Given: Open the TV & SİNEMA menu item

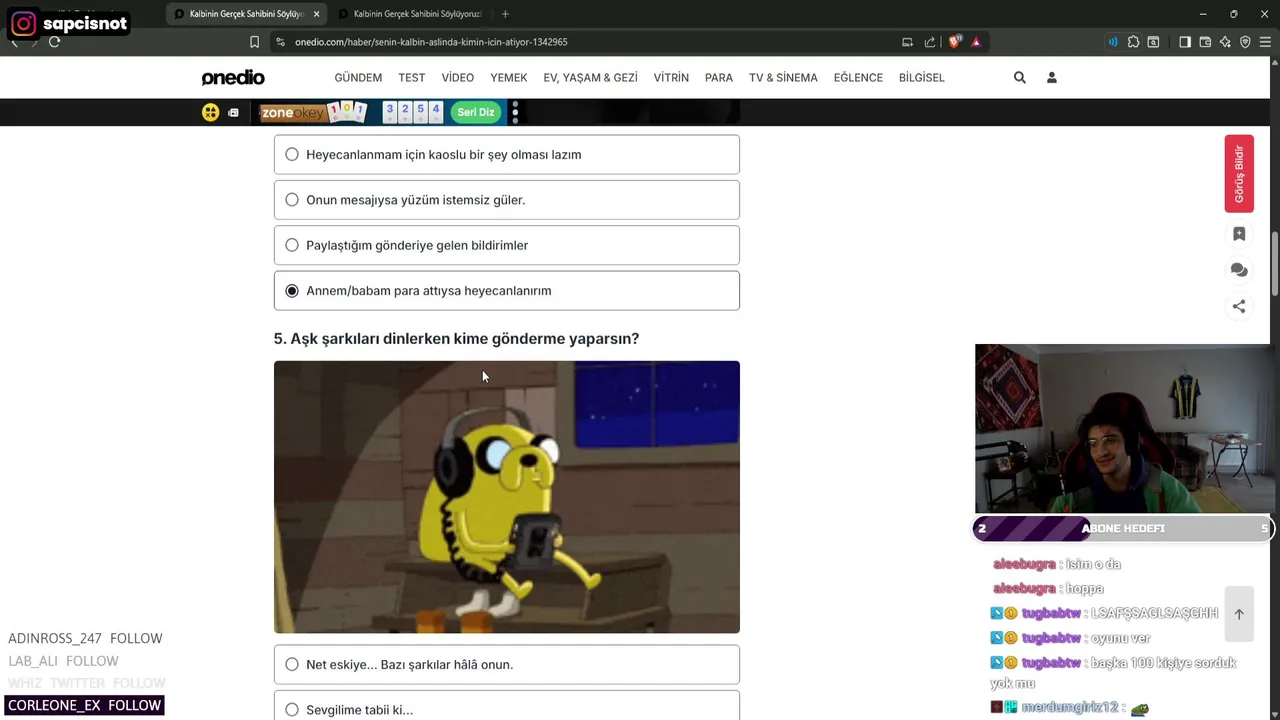Looking at the screenshot, I should point(783,77).
